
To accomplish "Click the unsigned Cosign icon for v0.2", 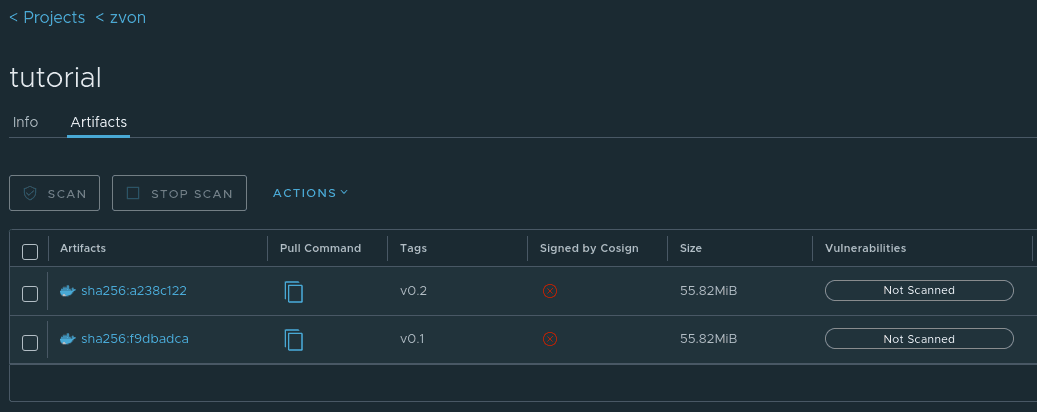I will coord(549,291).
